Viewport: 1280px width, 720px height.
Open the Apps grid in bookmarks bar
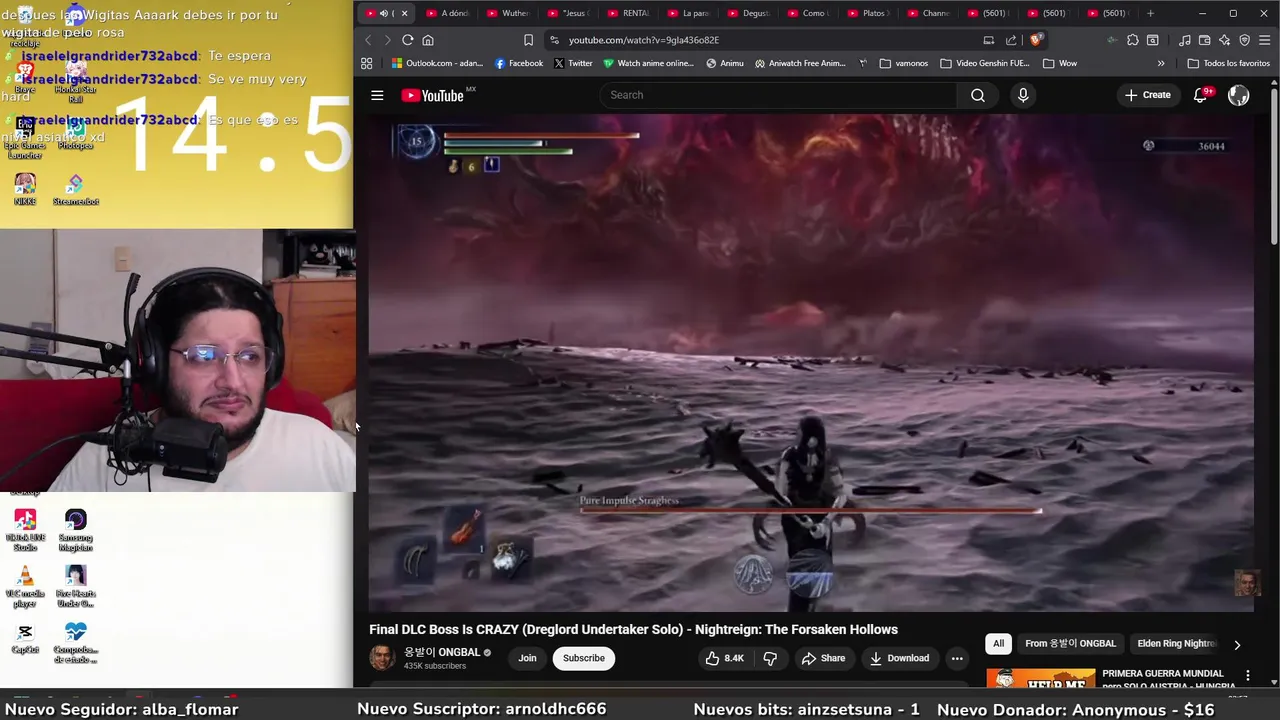click(x=367, y=63)
